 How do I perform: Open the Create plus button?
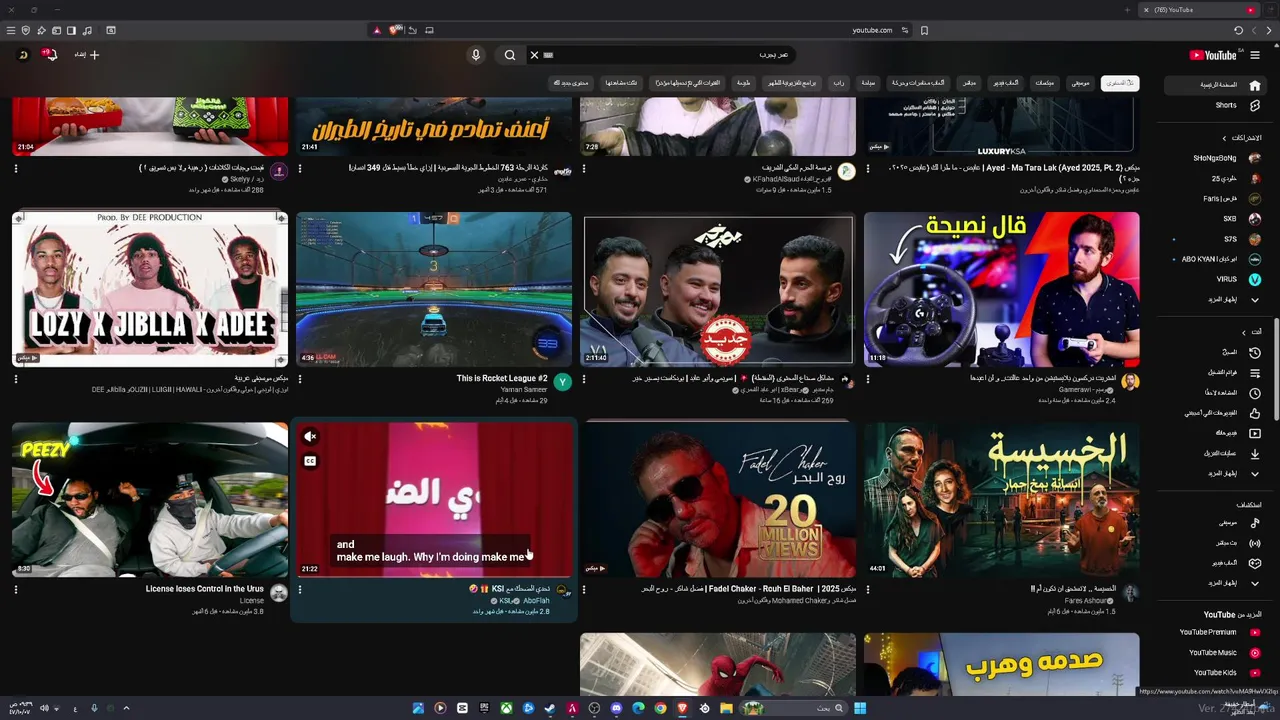pos(87,55)
